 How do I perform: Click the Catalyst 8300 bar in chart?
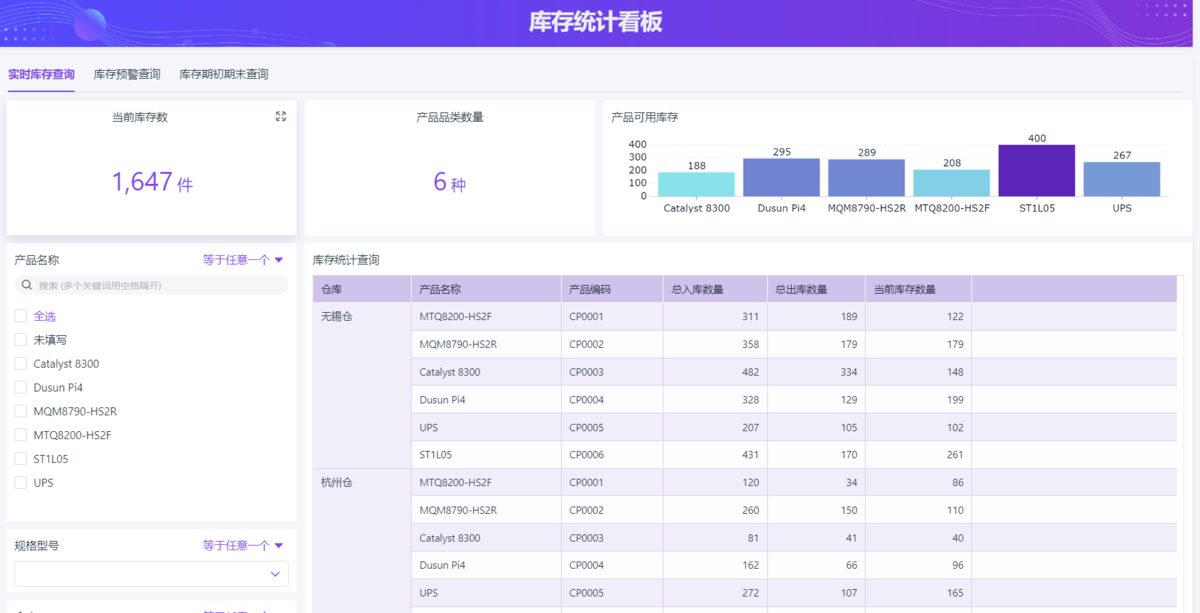(696, 184)
